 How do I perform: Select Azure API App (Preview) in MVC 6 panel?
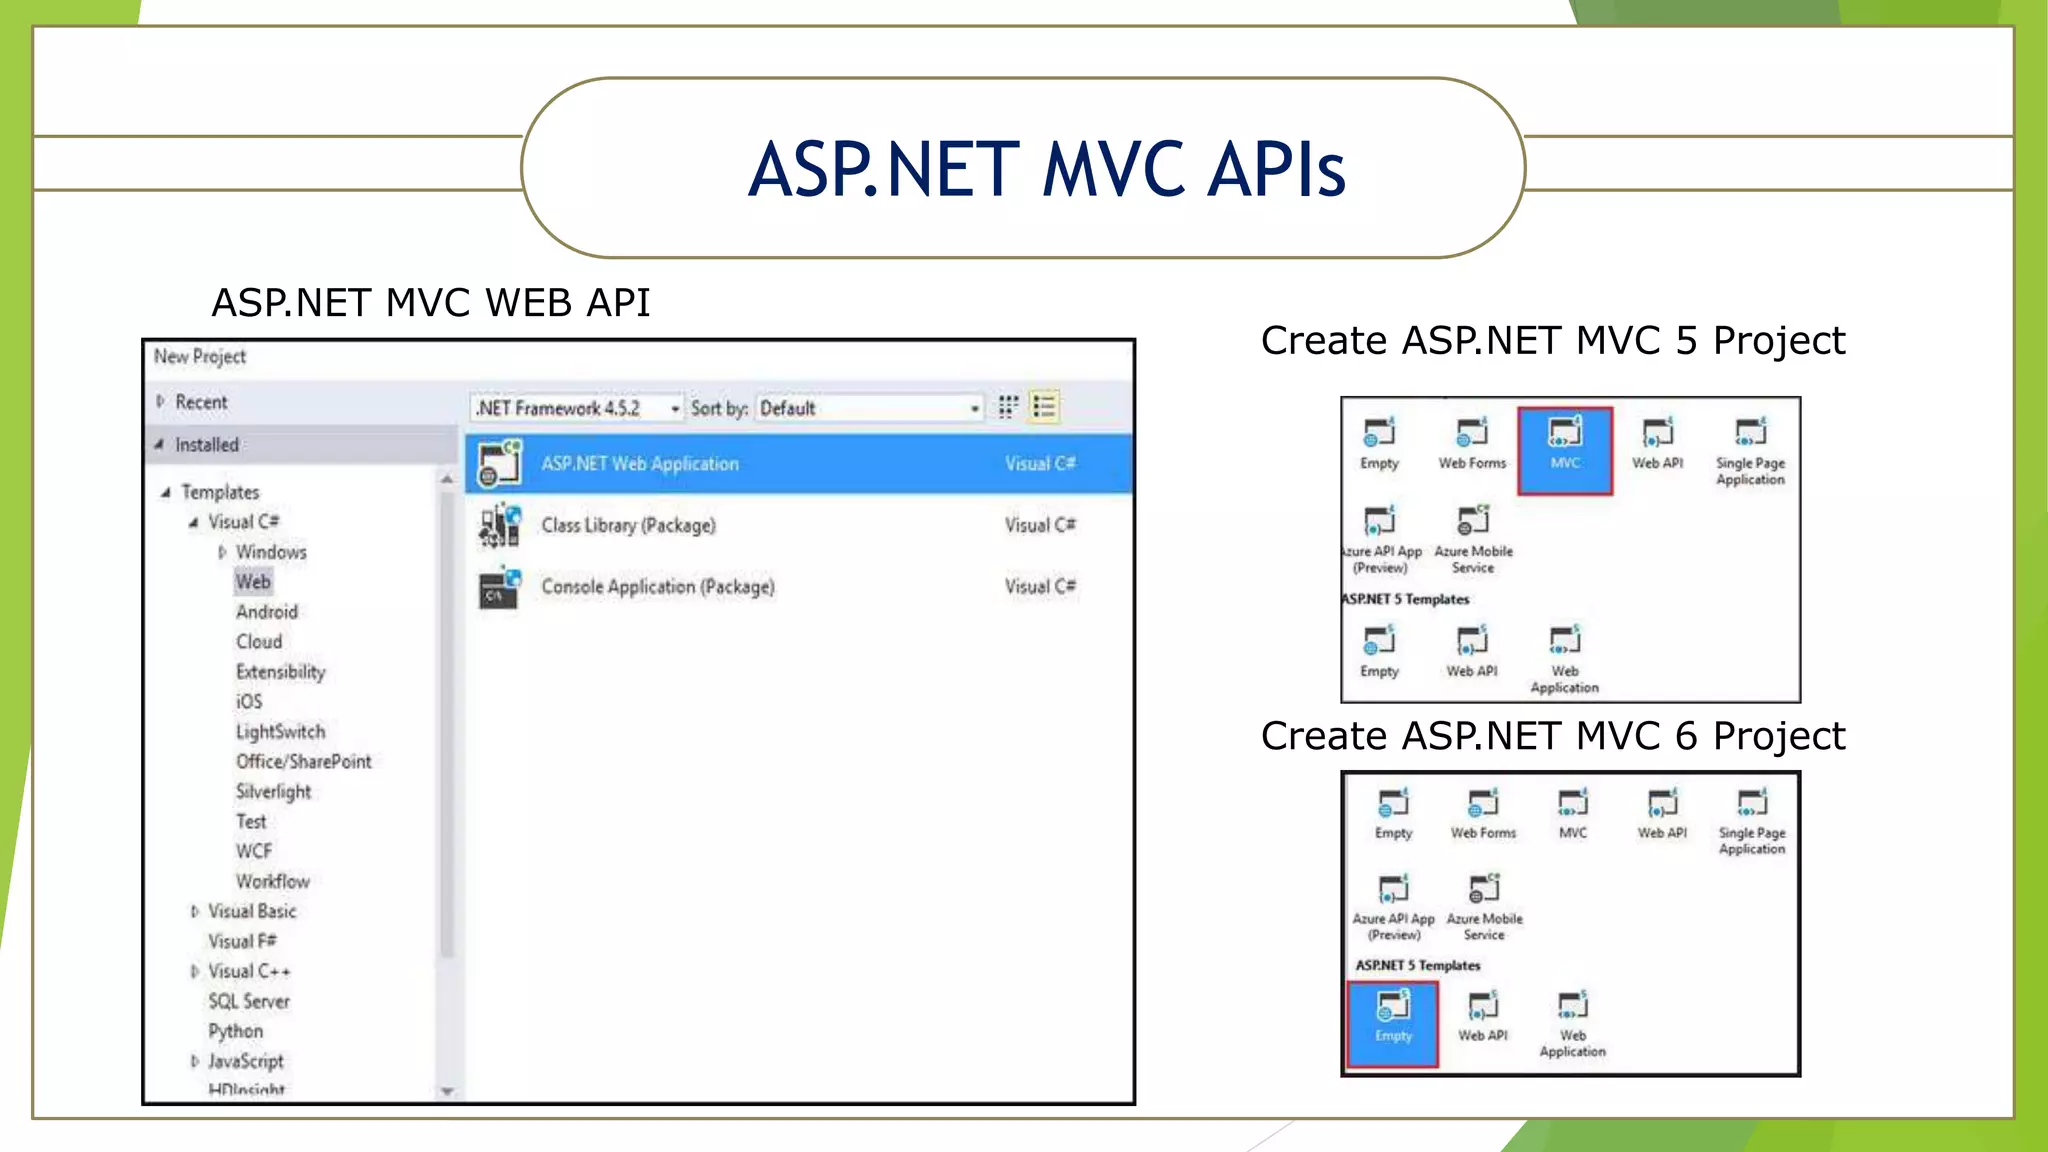(x=1393, y=907)
